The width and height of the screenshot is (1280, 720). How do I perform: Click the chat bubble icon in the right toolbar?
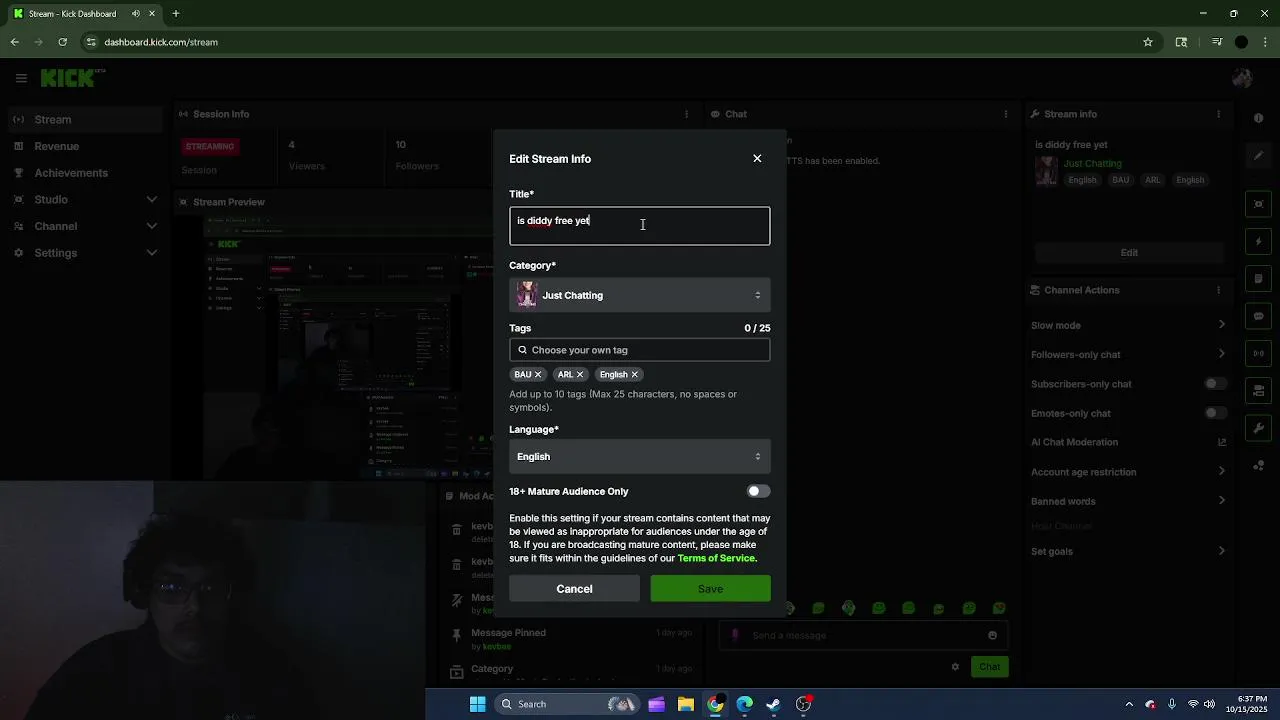(1258, 316)
